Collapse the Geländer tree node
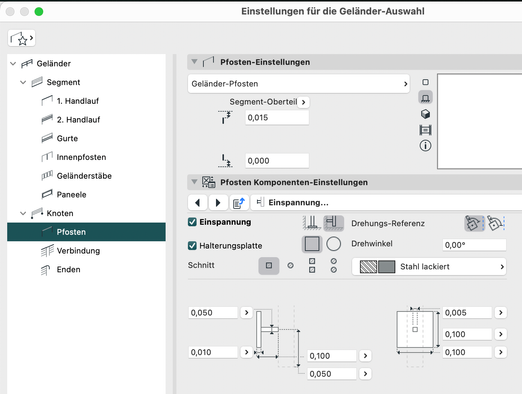This screenshot has height=394, width=522. point(13,63)
